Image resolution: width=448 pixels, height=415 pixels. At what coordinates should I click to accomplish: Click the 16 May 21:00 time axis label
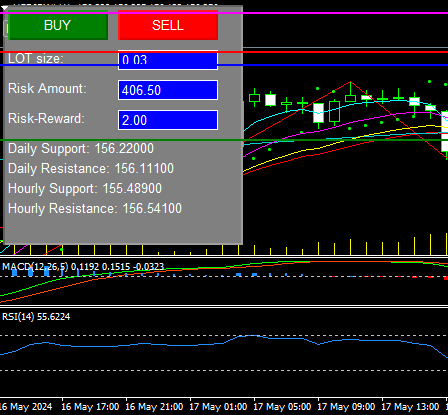154,407
